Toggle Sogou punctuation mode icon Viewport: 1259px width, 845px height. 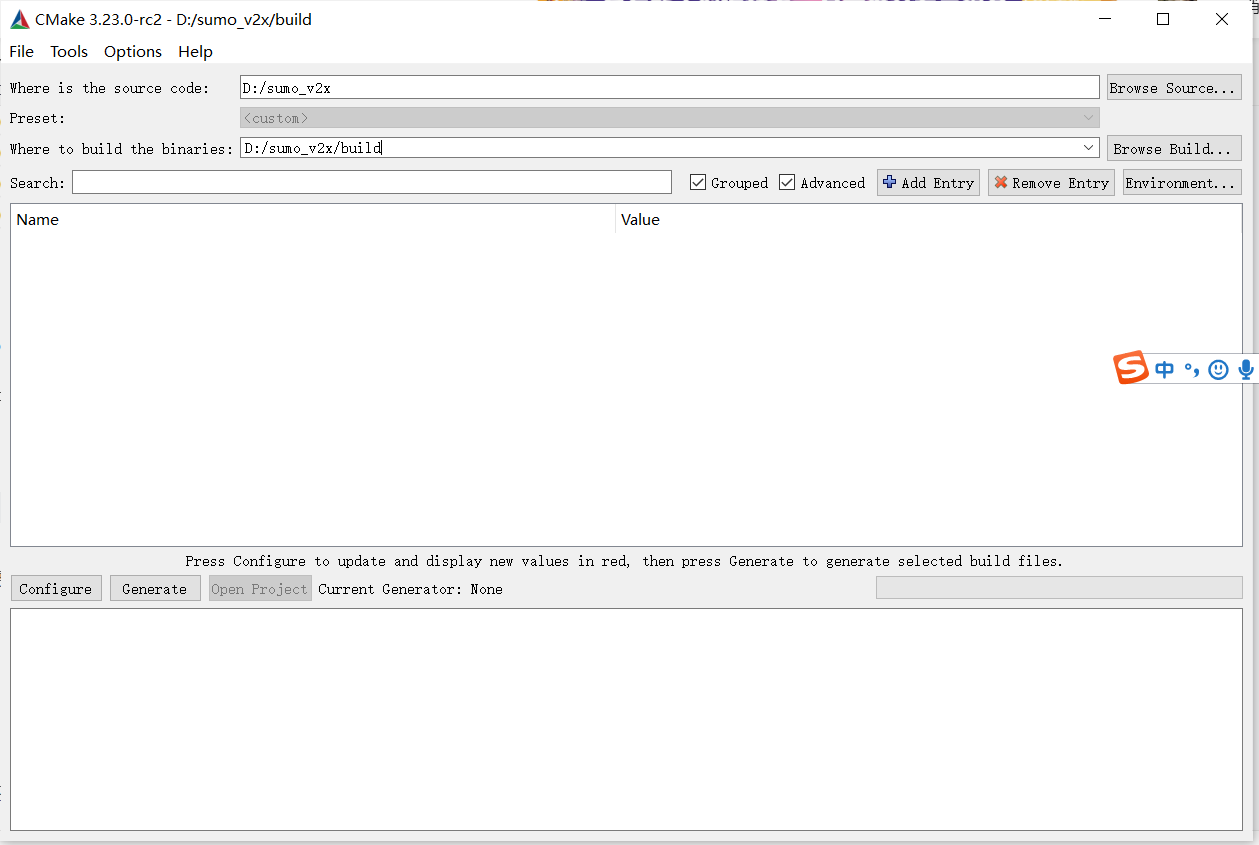click(x=1191, y=369)
